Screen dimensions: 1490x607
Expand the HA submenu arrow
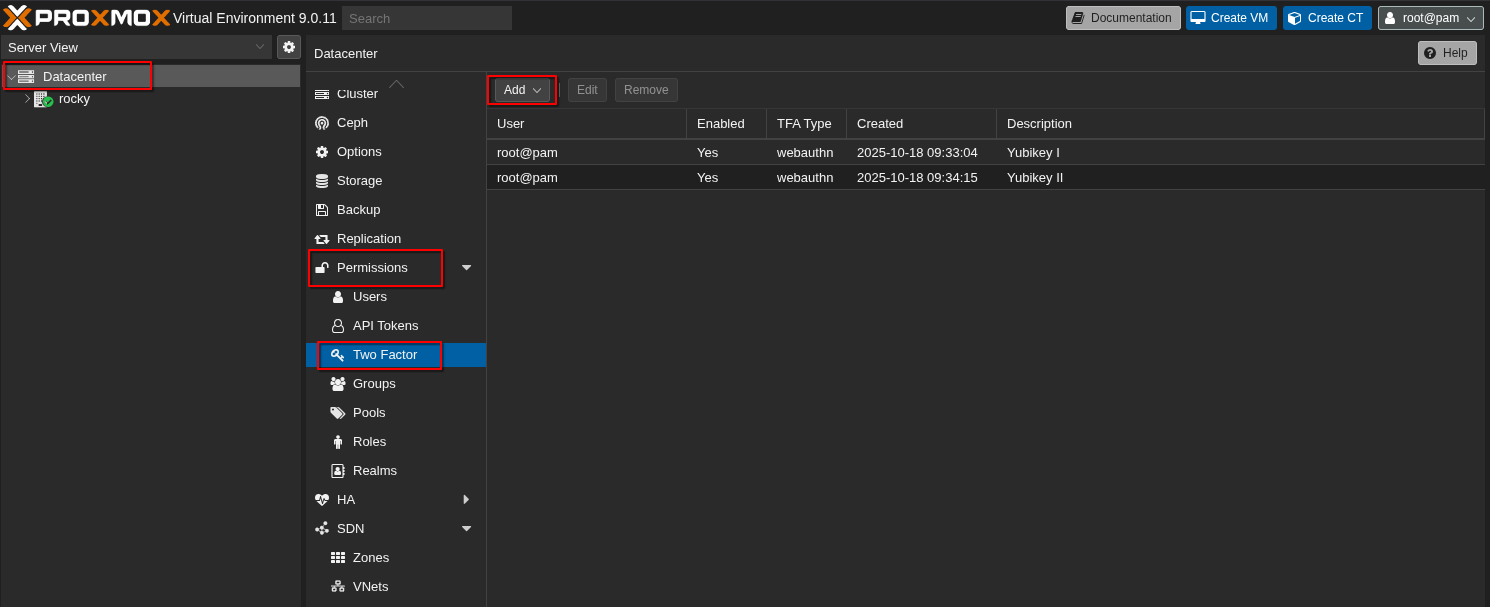(466, 500)
